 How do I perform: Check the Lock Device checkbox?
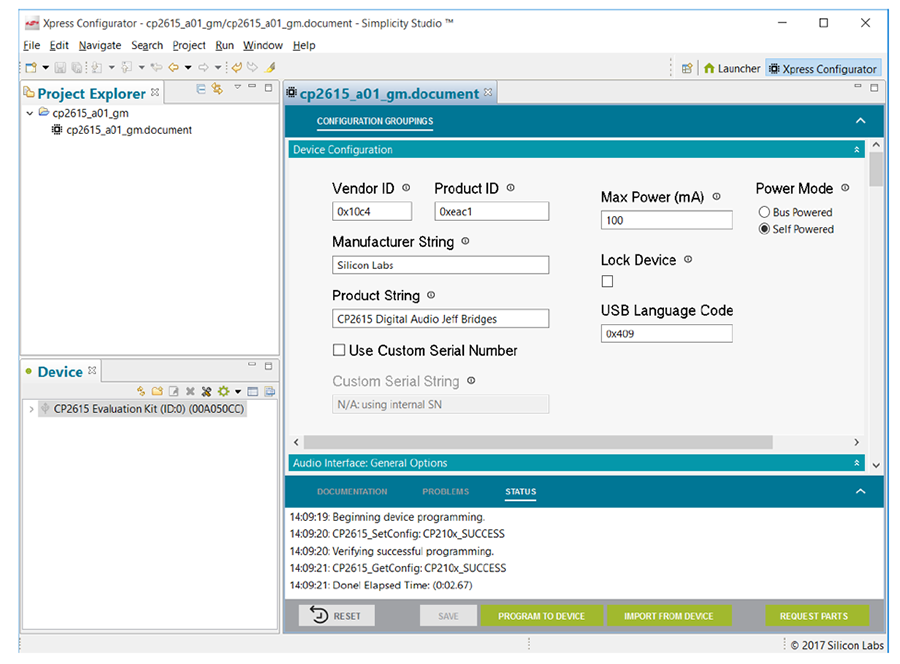click(607, 281)
